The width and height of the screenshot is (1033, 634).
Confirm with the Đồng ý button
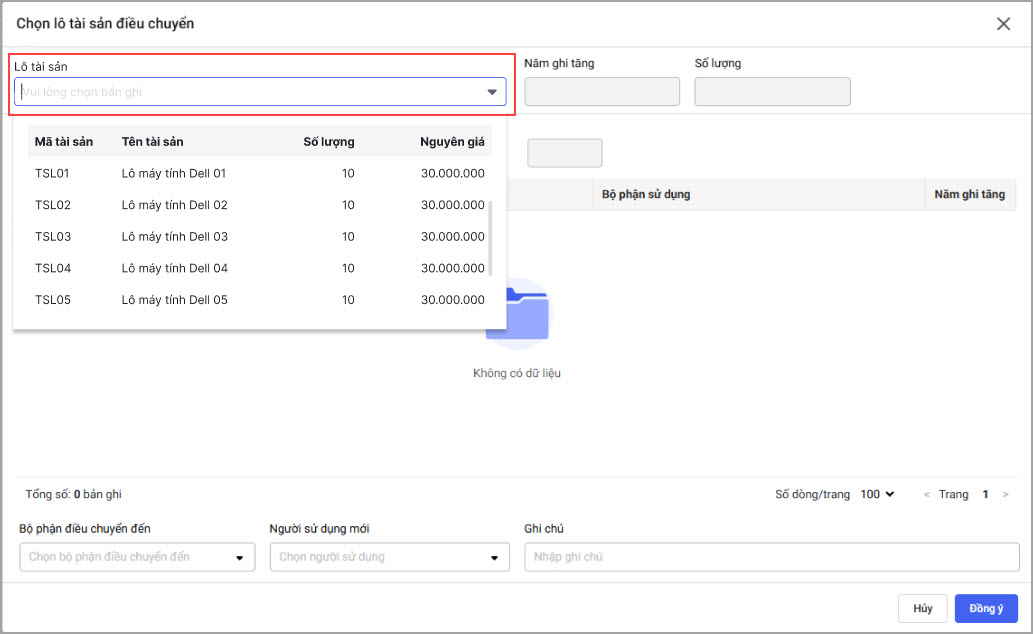click(x=985, y=608)
